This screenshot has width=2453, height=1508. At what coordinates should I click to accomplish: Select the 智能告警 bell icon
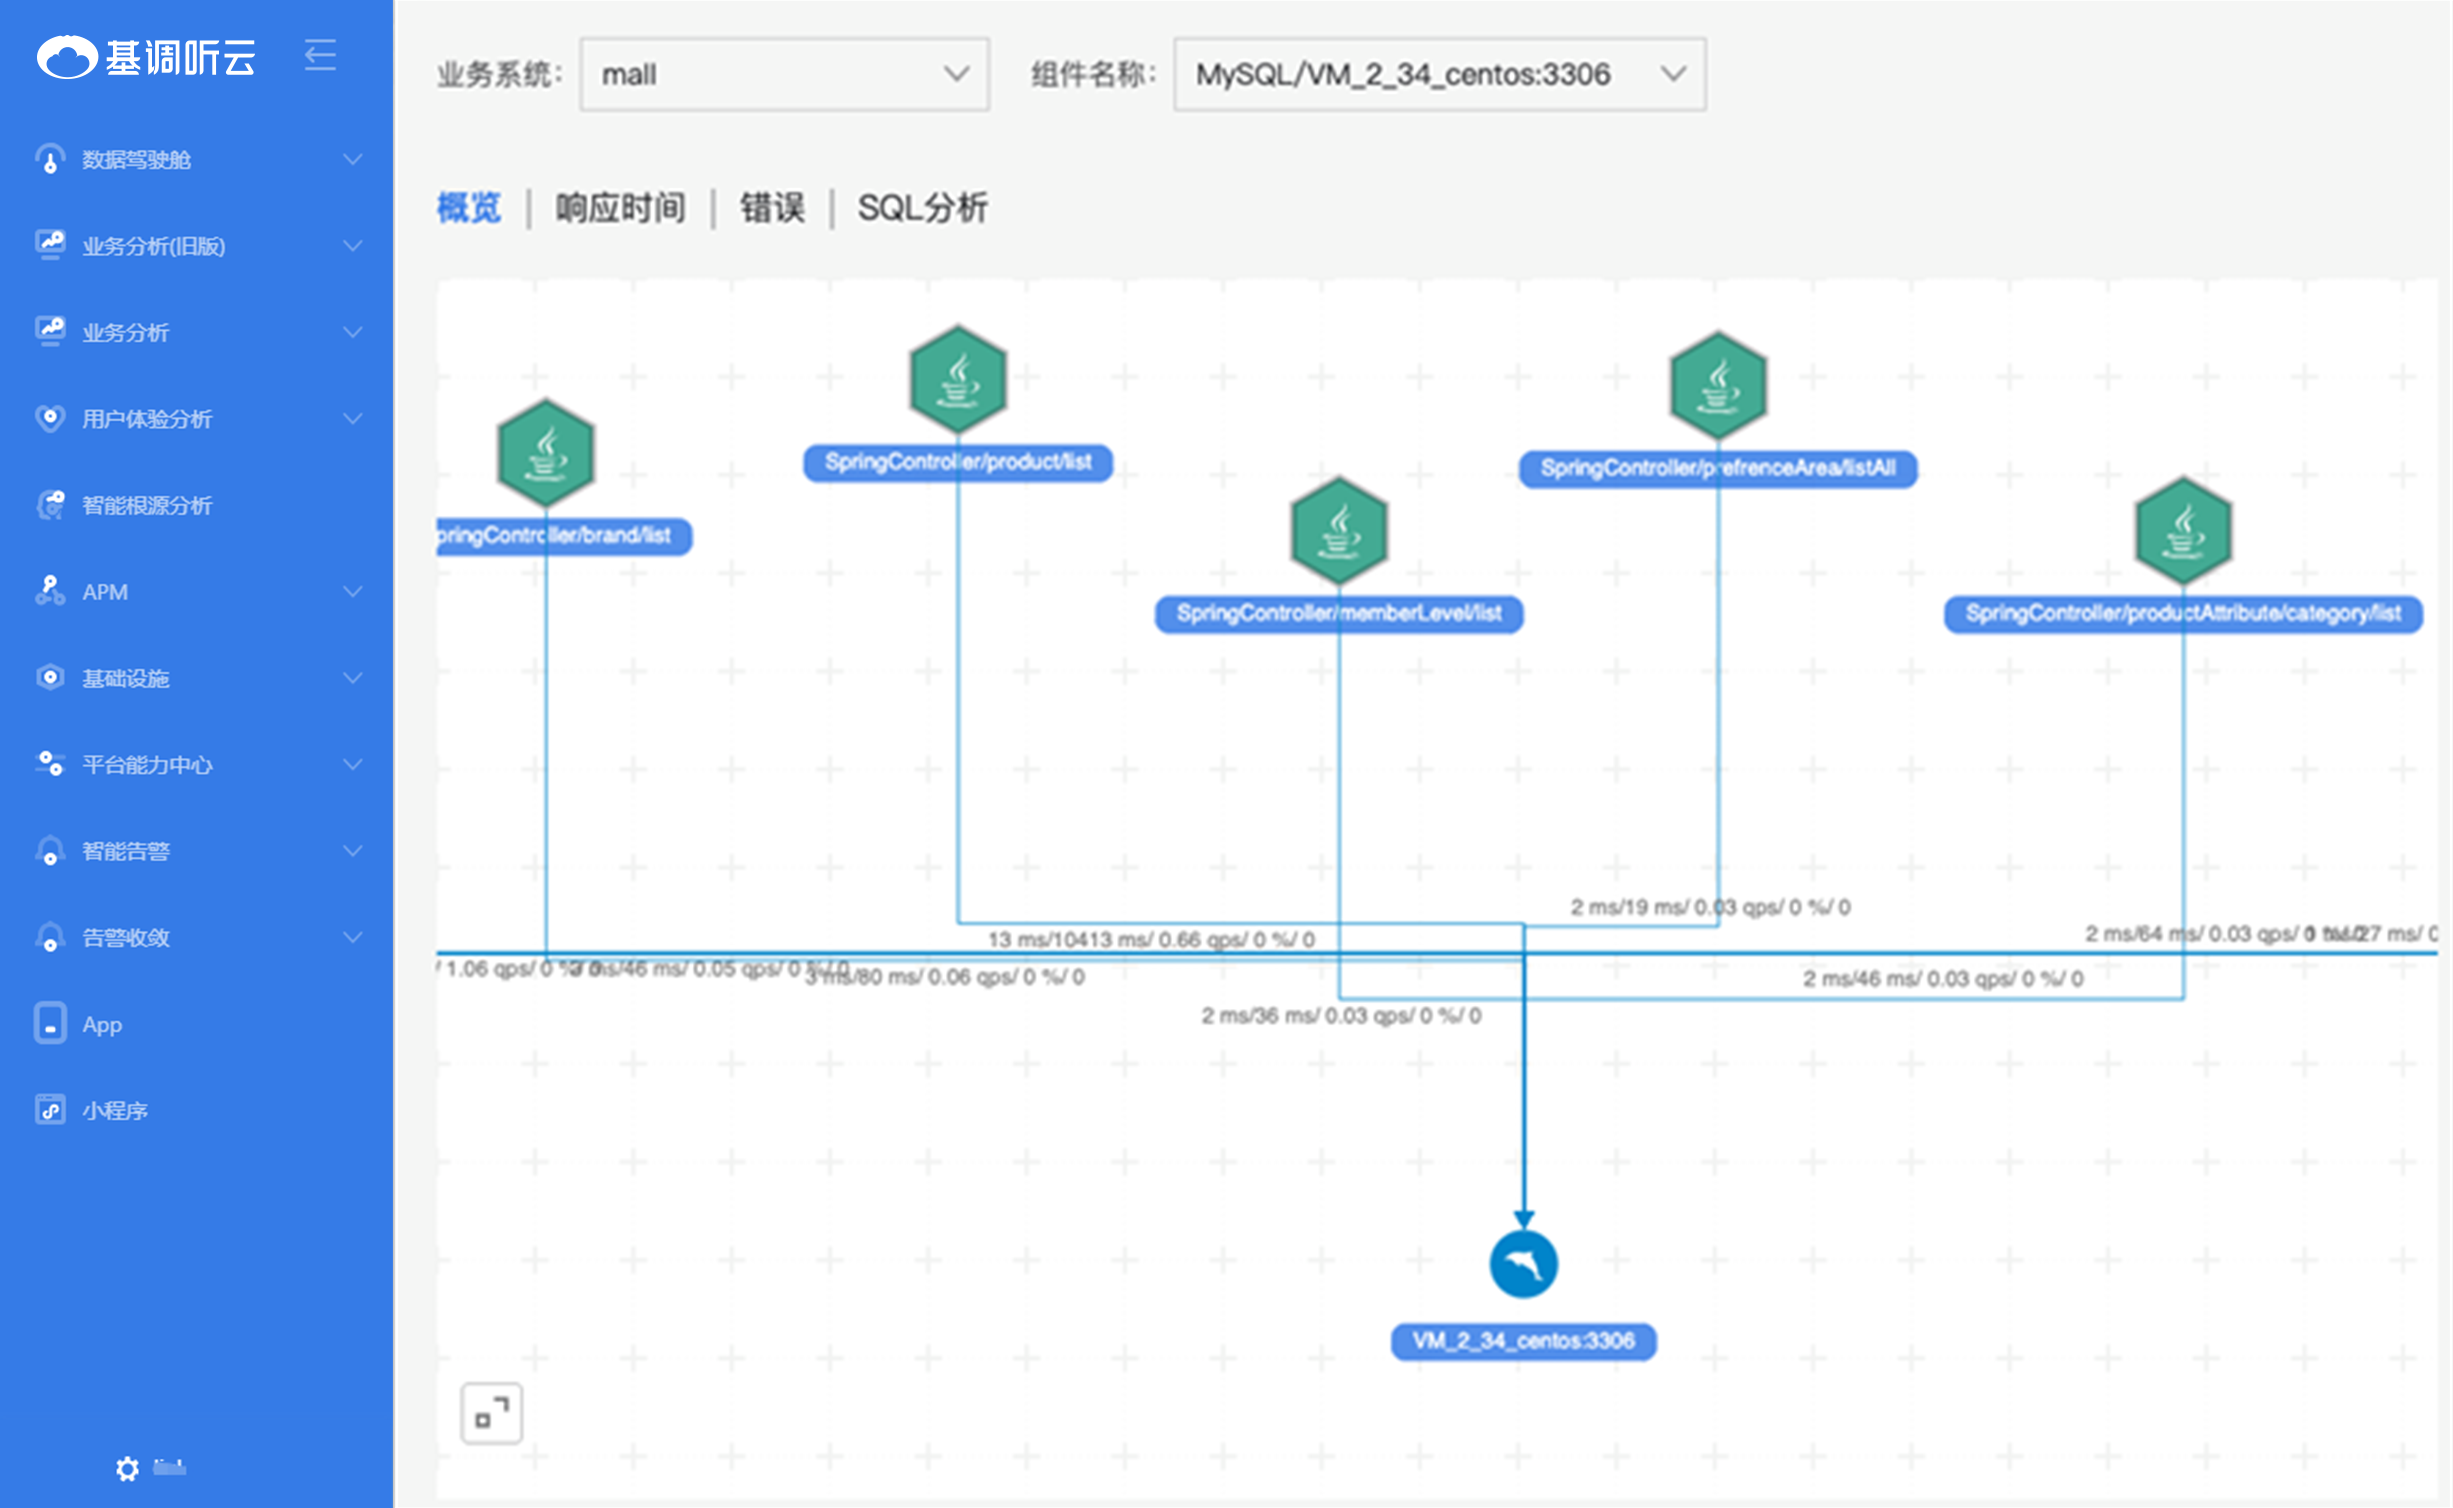tap(49, 851)
